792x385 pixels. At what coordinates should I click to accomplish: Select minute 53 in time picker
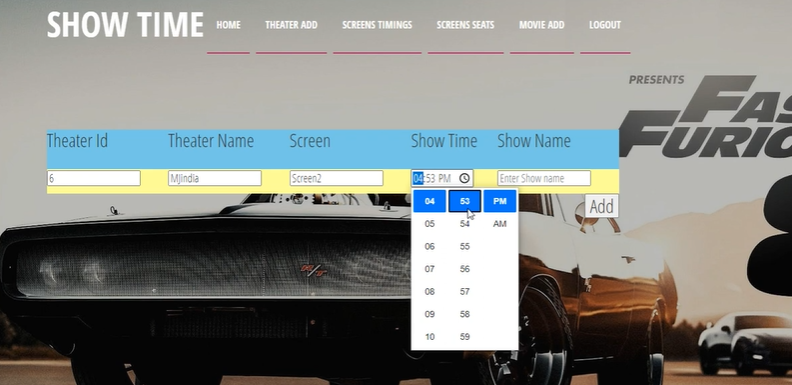pos(465,201)
